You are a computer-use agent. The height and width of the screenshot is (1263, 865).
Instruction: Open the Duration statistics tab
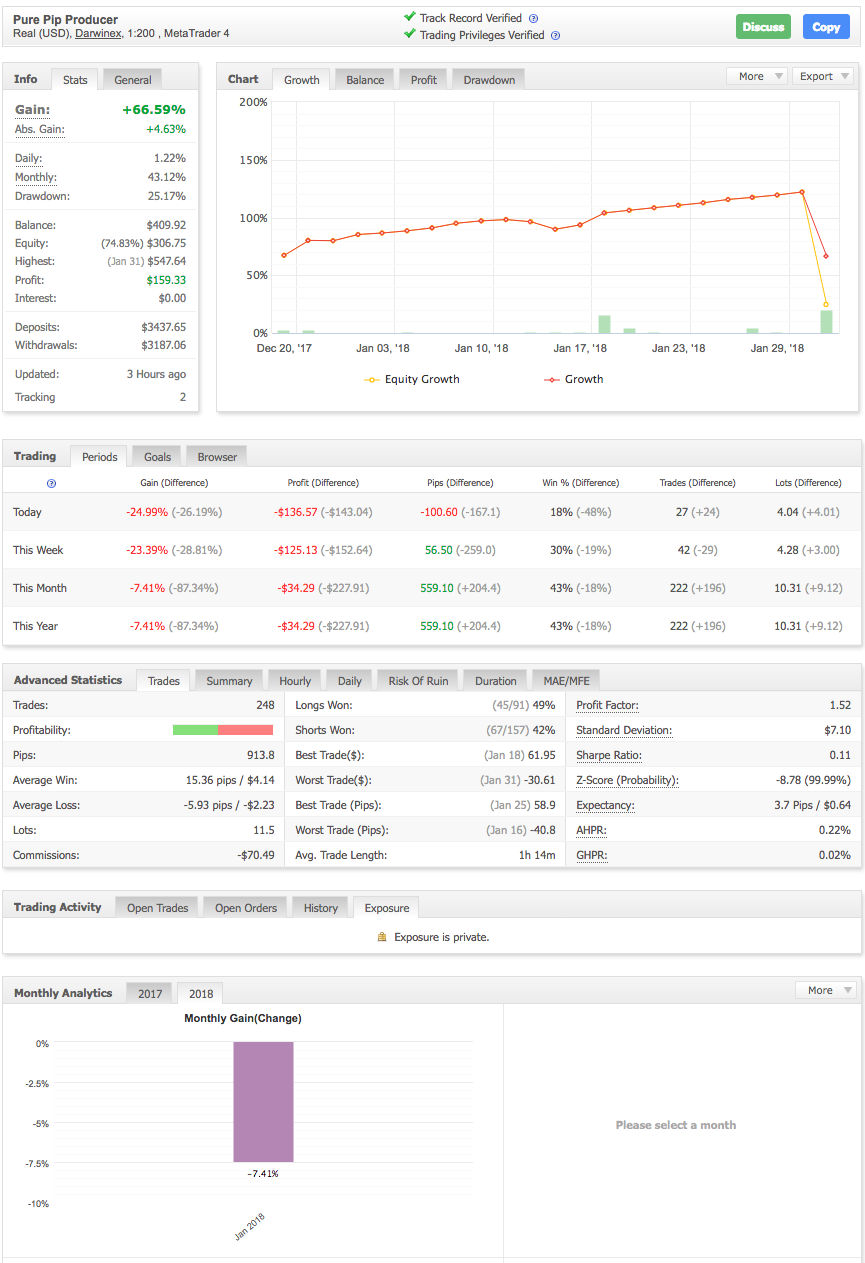(x=496, y=681)
